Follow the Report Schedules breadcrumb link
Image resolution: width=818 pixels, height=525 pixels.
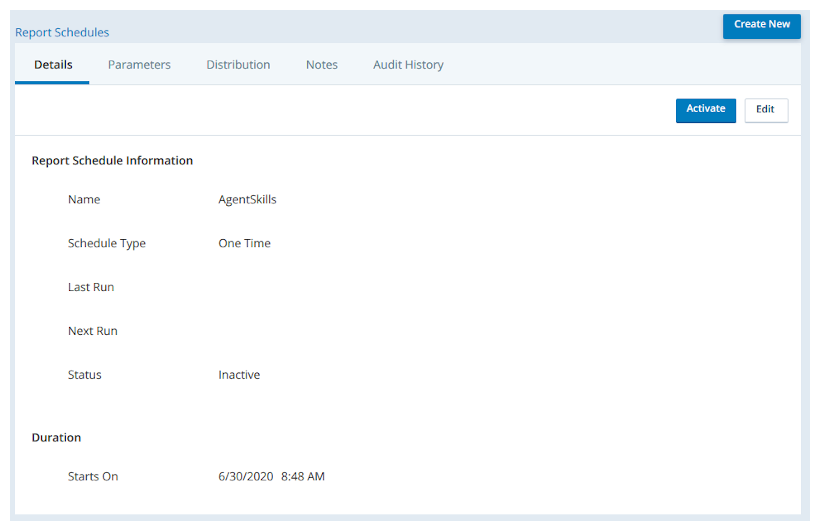point(62,32)
